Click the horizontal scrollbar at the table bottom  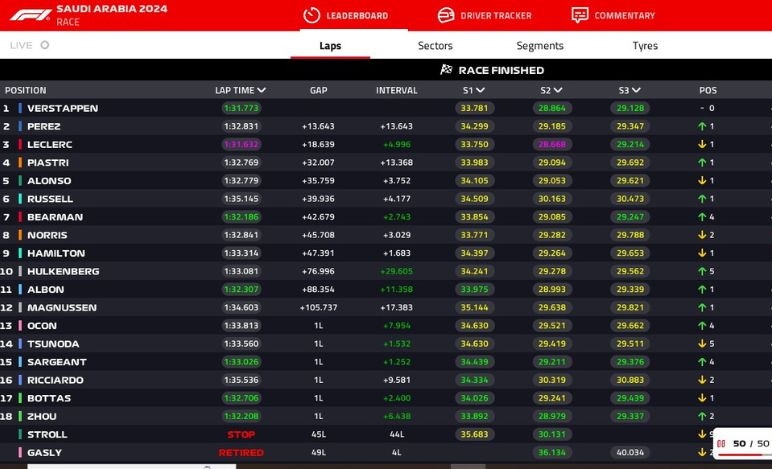pos(468,465)
